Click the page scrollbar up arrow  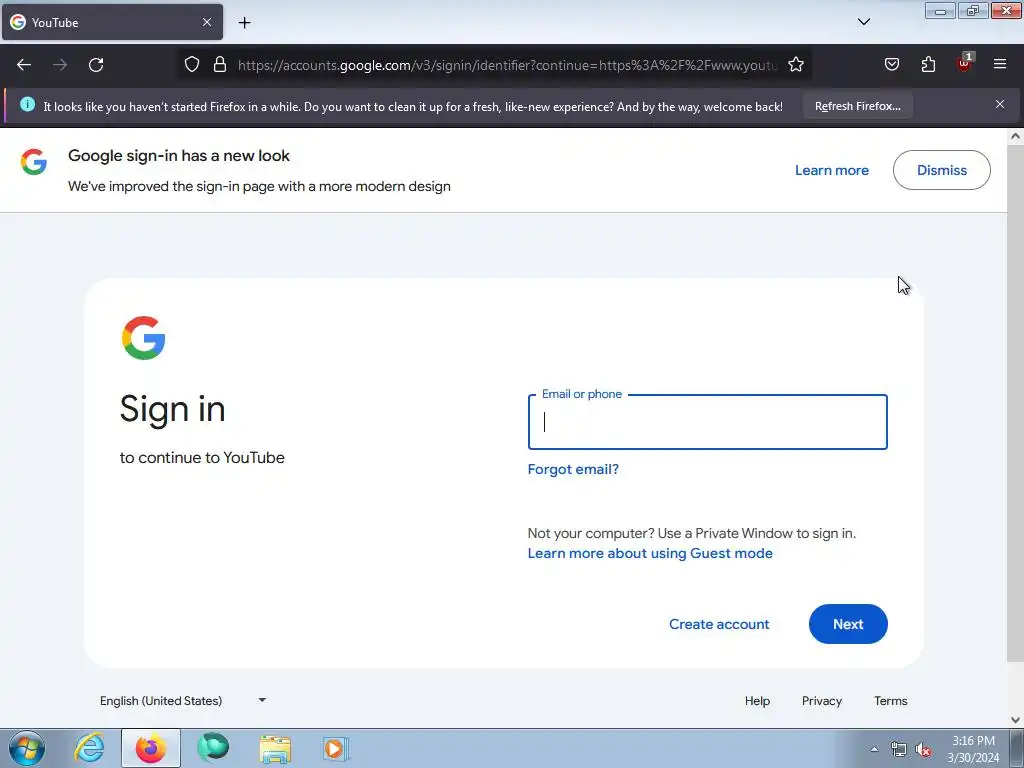[x=1015, y=136]
